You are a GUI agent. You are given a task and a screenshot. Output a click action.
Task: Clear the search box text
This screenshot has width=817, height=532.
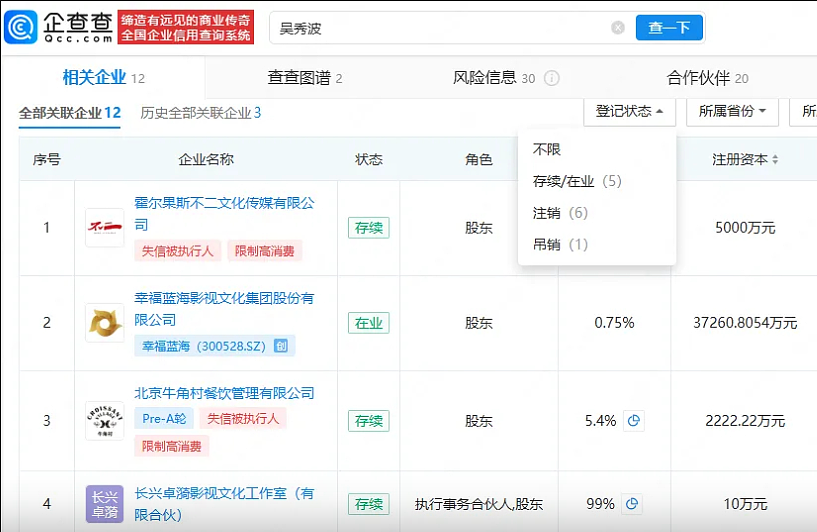tap(617, 28)
